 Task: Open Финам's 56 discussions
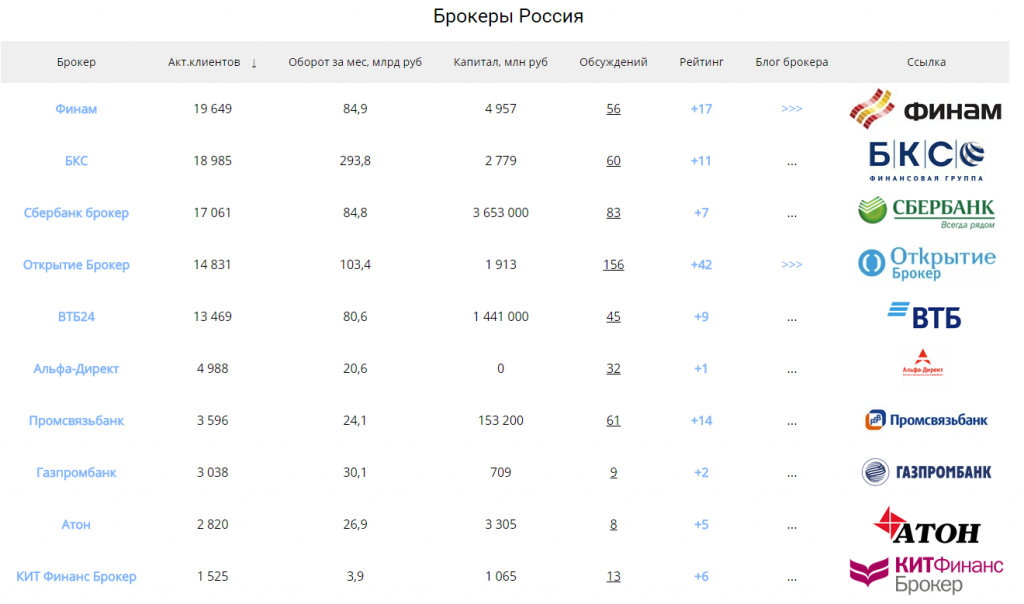(613, 109)
